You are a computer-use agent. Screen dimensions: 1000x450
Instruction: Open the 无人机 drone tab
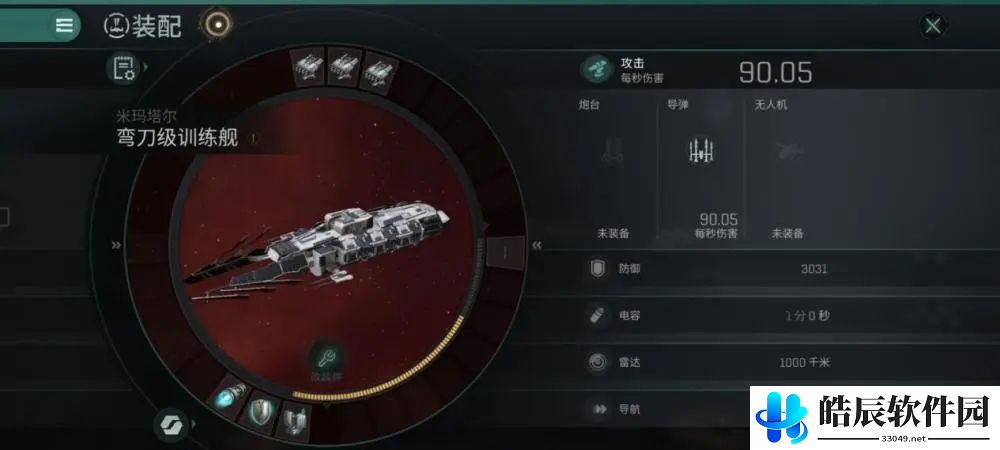click(x=787, y=171)
